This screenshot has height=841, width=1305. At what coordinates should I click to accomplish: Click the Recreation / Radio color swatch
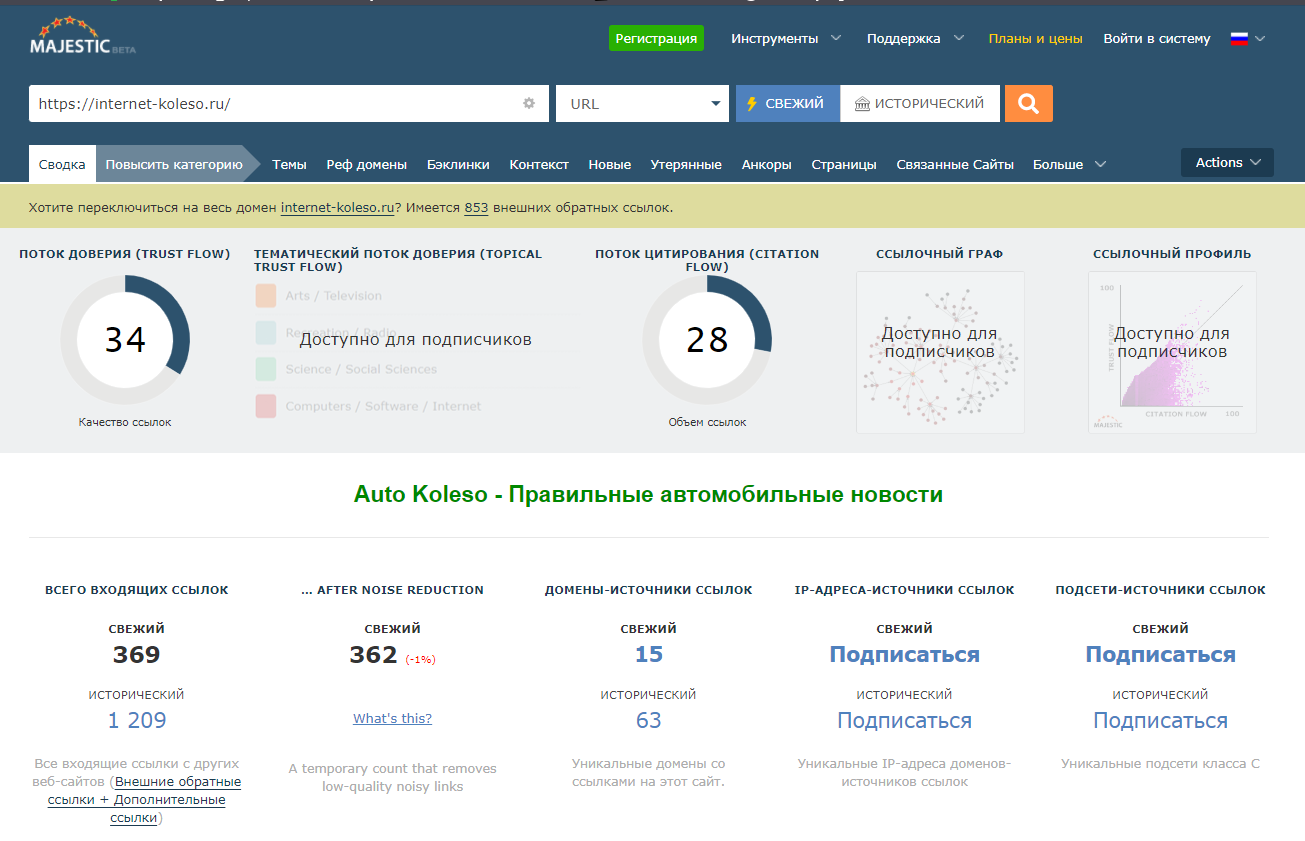click(266, 333)
